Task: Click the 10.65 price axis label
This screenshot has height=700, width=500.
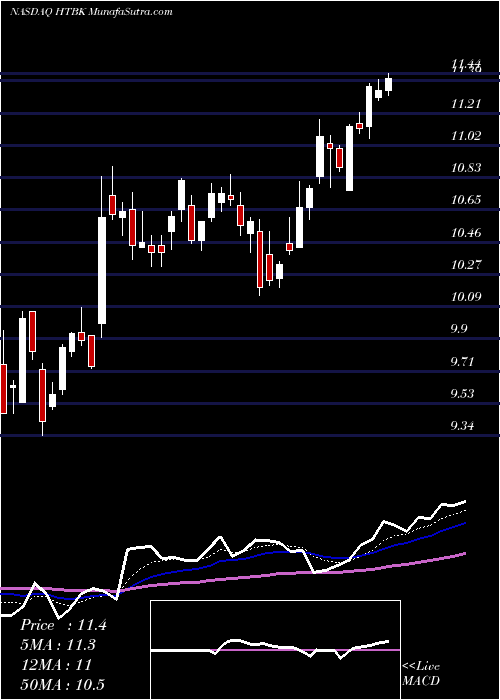Action: click(466, 200)
